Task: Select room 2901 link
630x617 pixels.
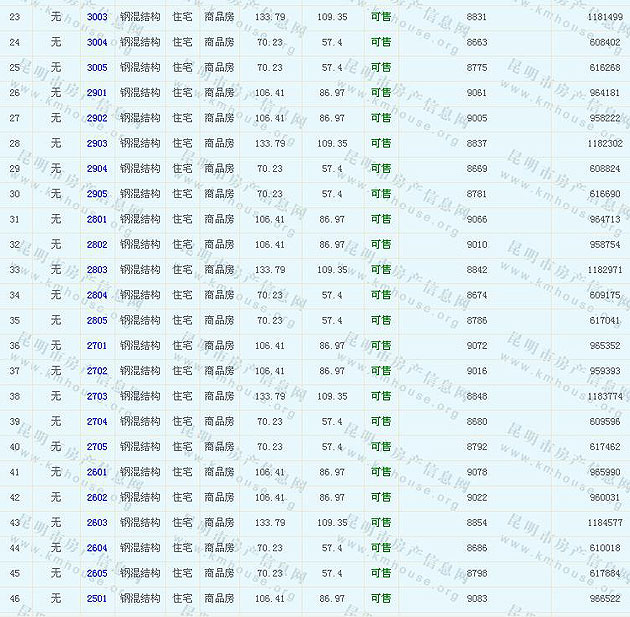Action: coord(97,93)
